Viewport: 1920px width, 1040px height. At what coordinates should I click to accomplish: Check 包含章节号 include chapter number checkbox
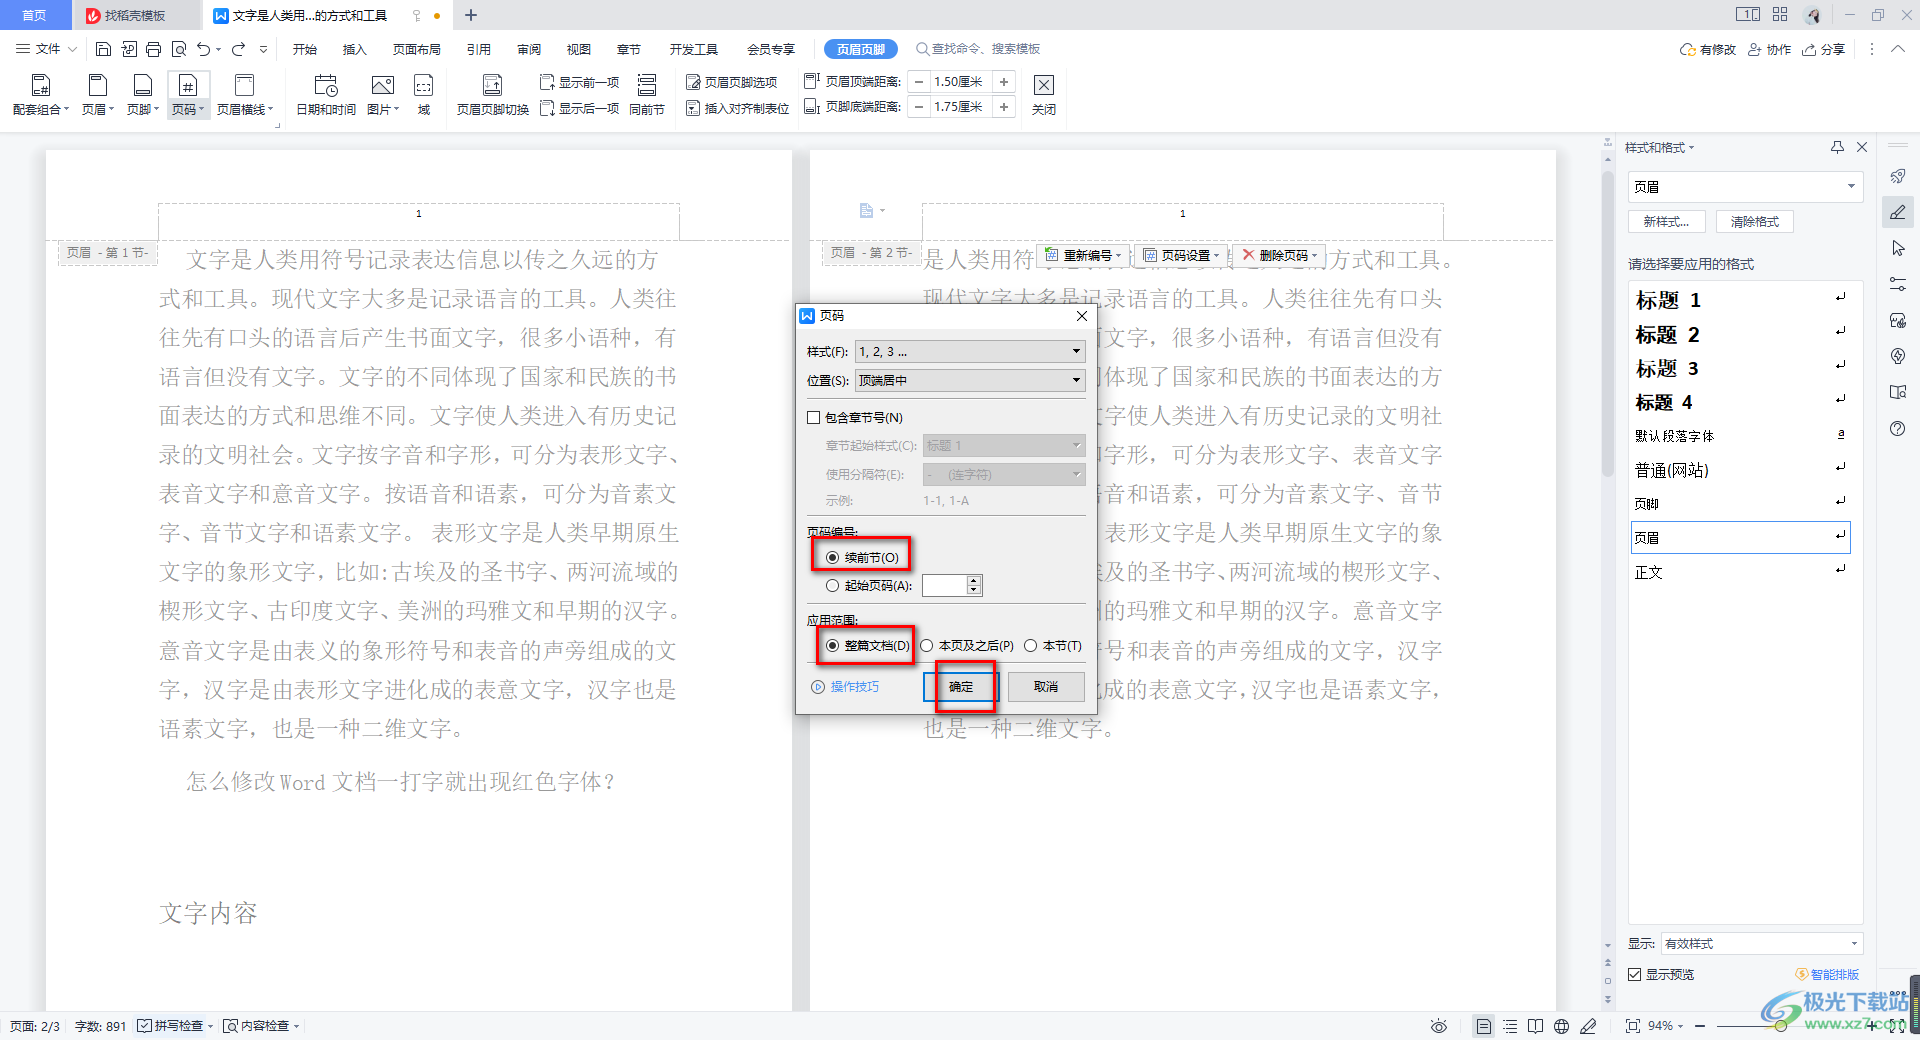tap(814, 418)
